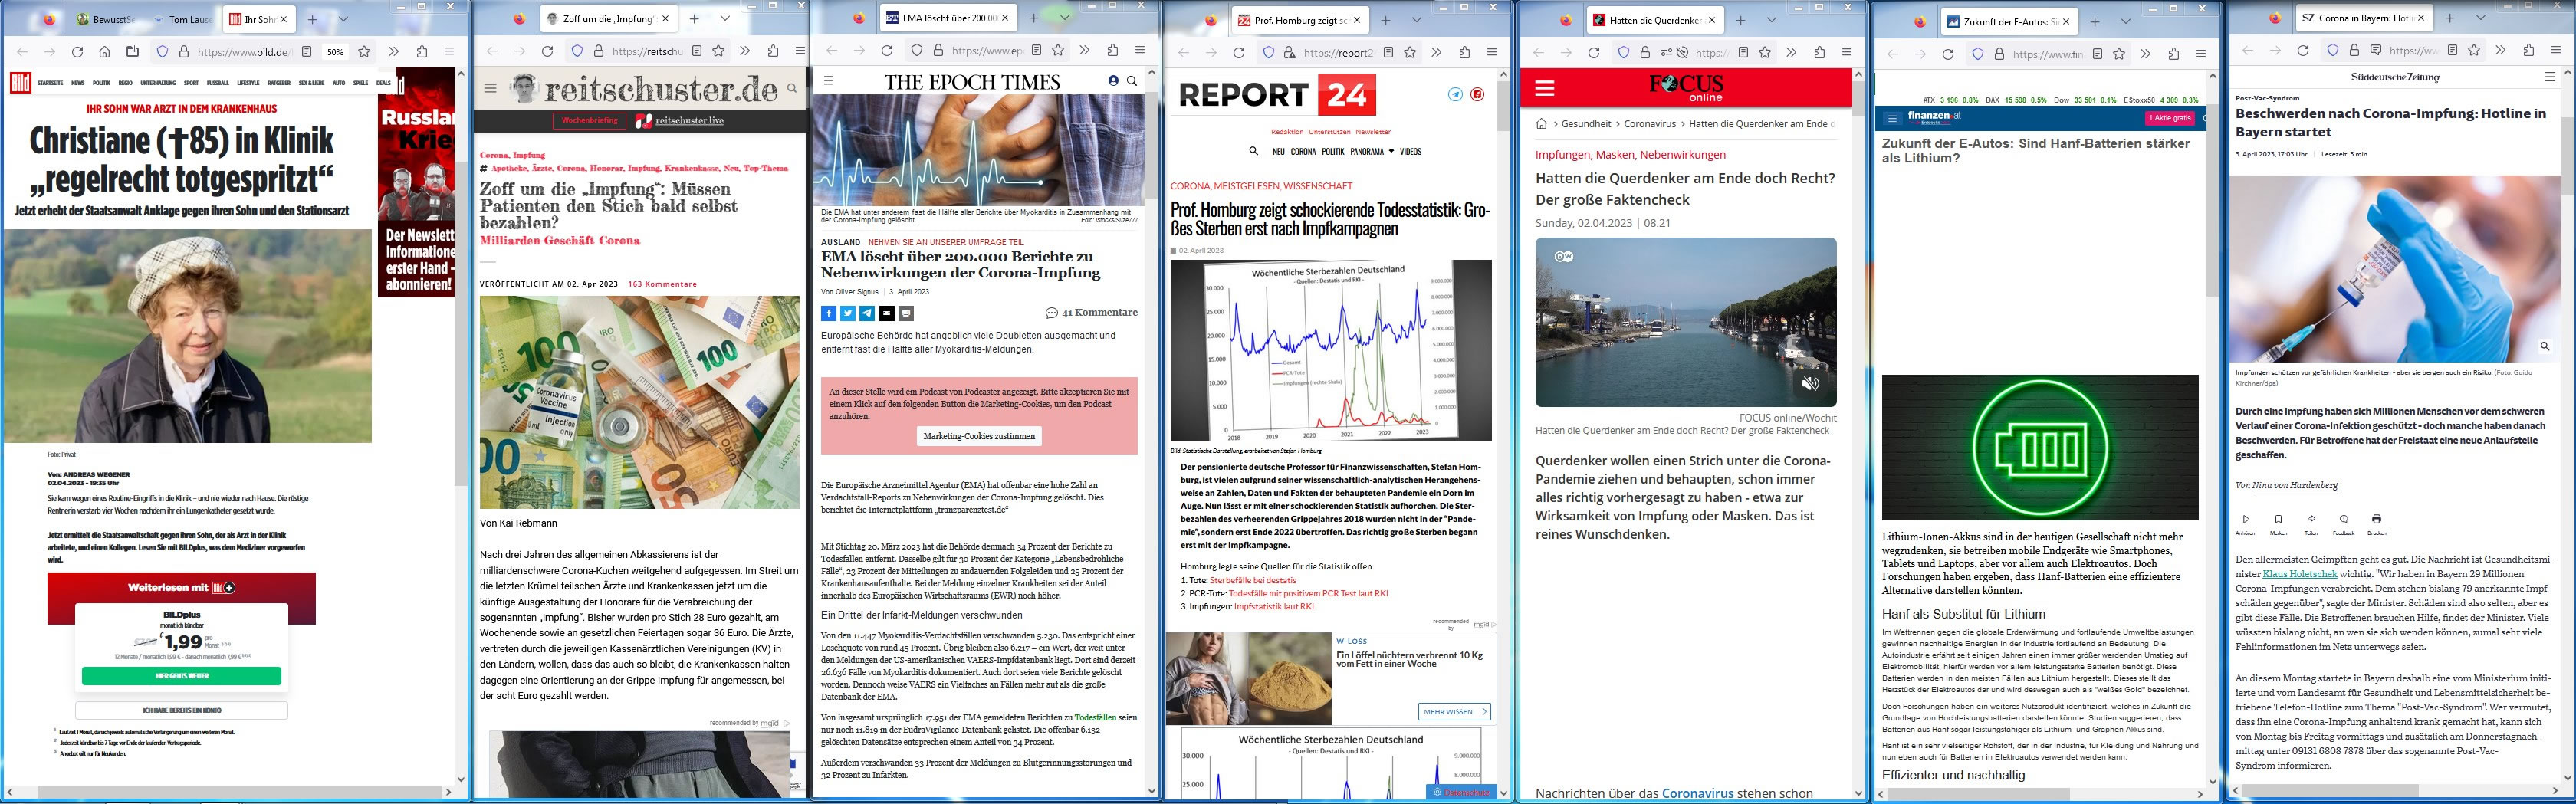Click the home button in the Bild browser window

[104, 52]
